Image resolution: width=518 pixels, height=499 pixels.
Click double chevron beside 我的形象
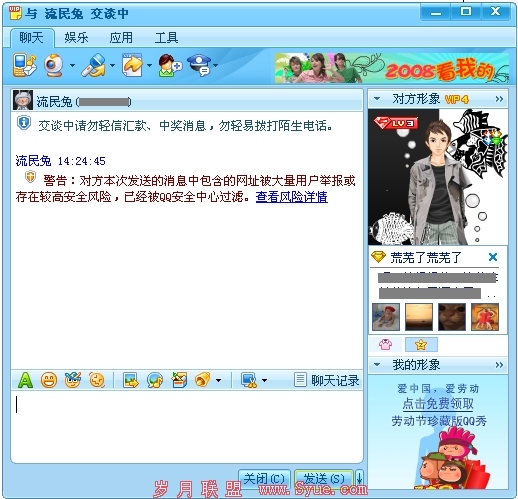pyautogui.click(x=499, y=365)
